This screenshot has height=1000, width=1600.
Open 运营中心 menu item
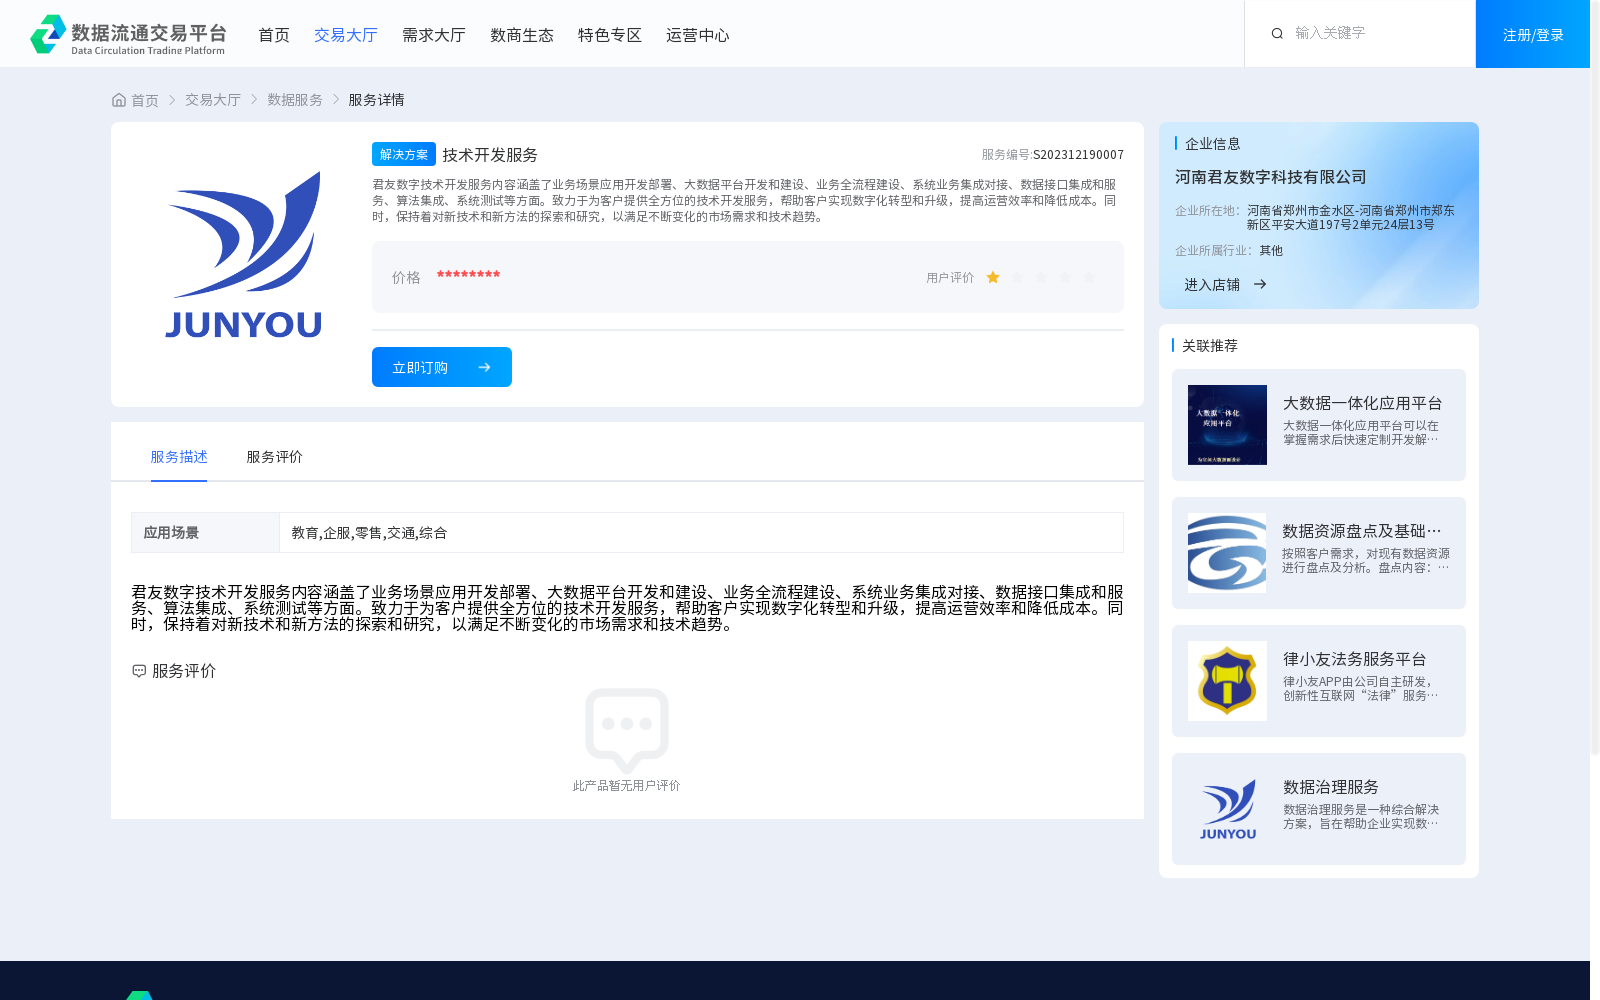pos(698,35)
